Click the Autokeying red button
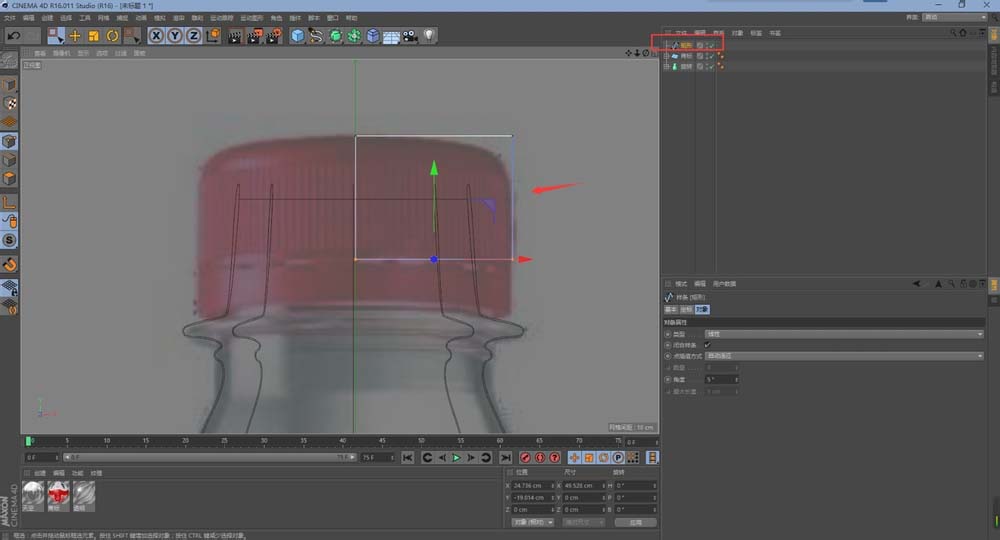This screenshot has height=540, width=1000. [540, 458]
